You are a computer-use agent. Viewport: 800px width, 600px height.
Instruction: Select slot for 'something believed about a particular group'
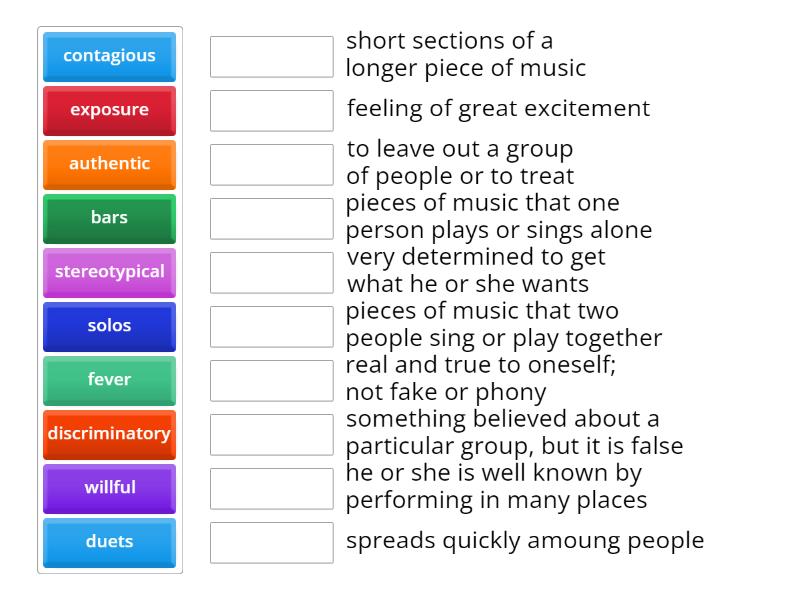(271, 435)
